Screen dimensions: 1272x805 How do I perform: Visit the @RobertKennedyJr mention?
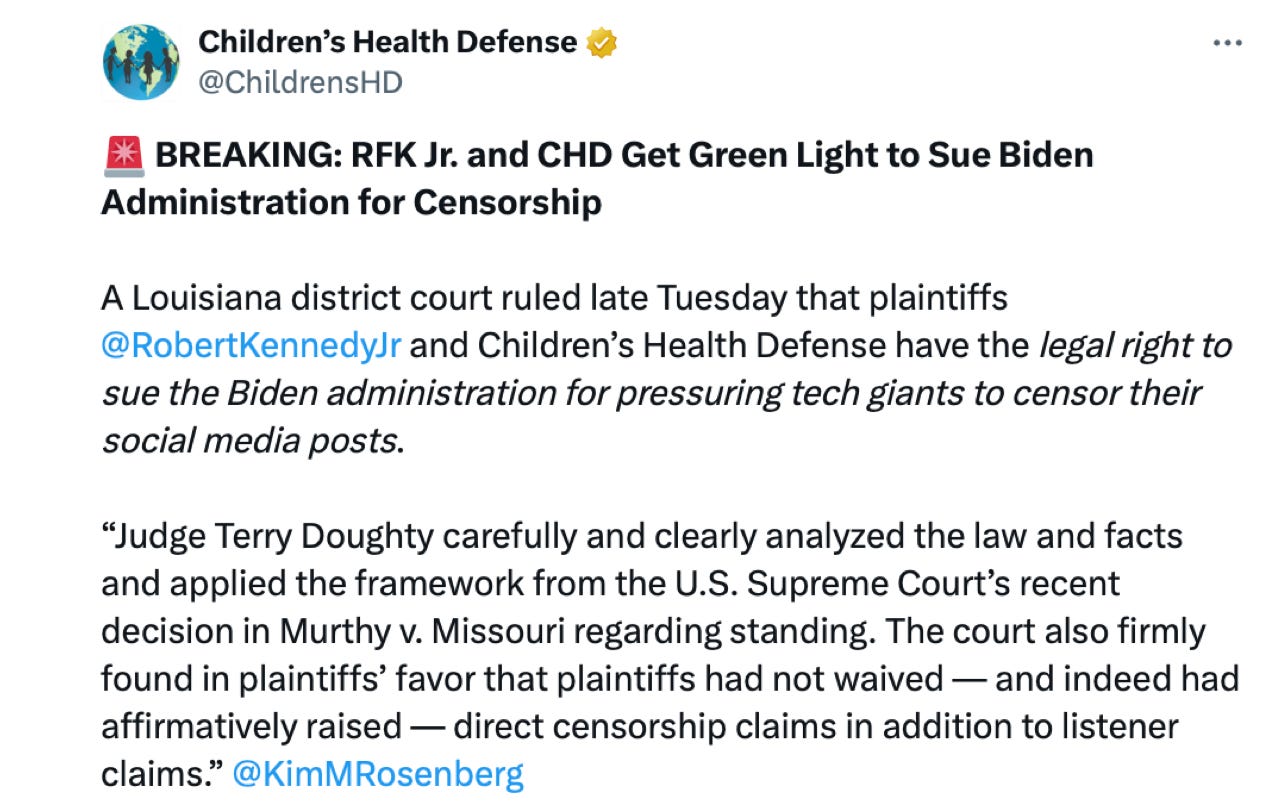(x=251, y=345)
